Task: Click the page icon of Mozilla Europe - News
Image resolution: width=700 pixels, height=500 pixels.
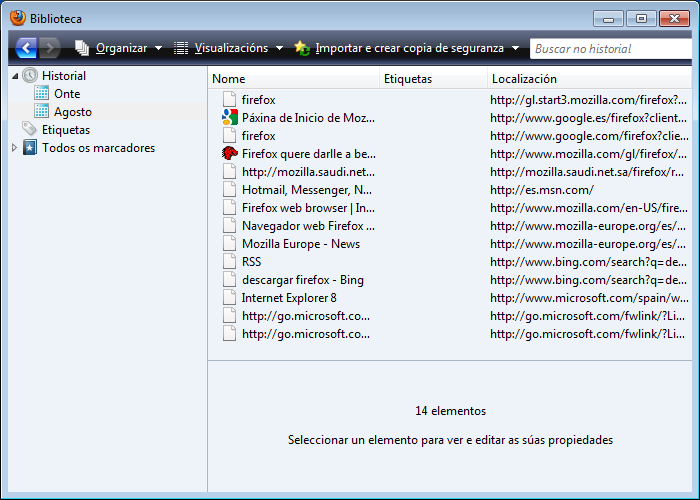Action: point(229,244)
